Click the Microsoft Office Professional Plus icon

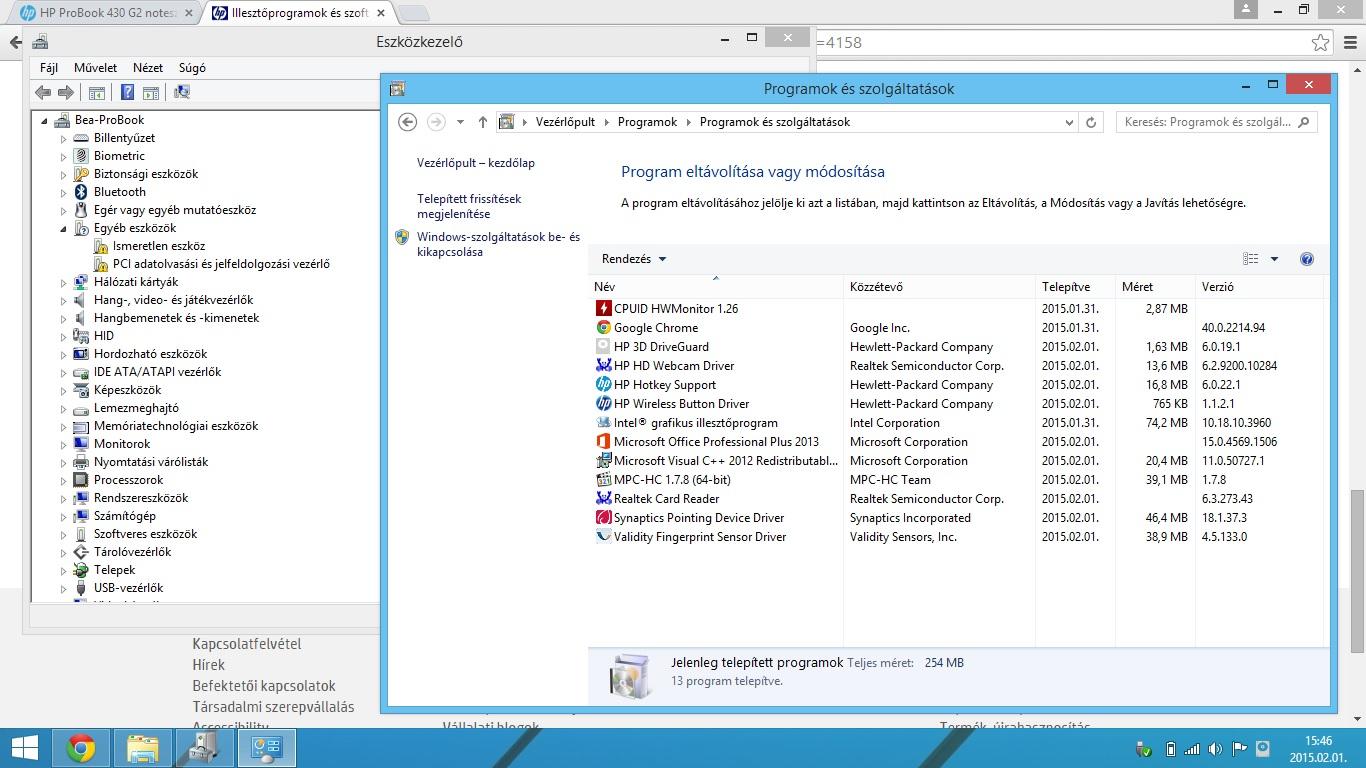[x=603, y=442]
